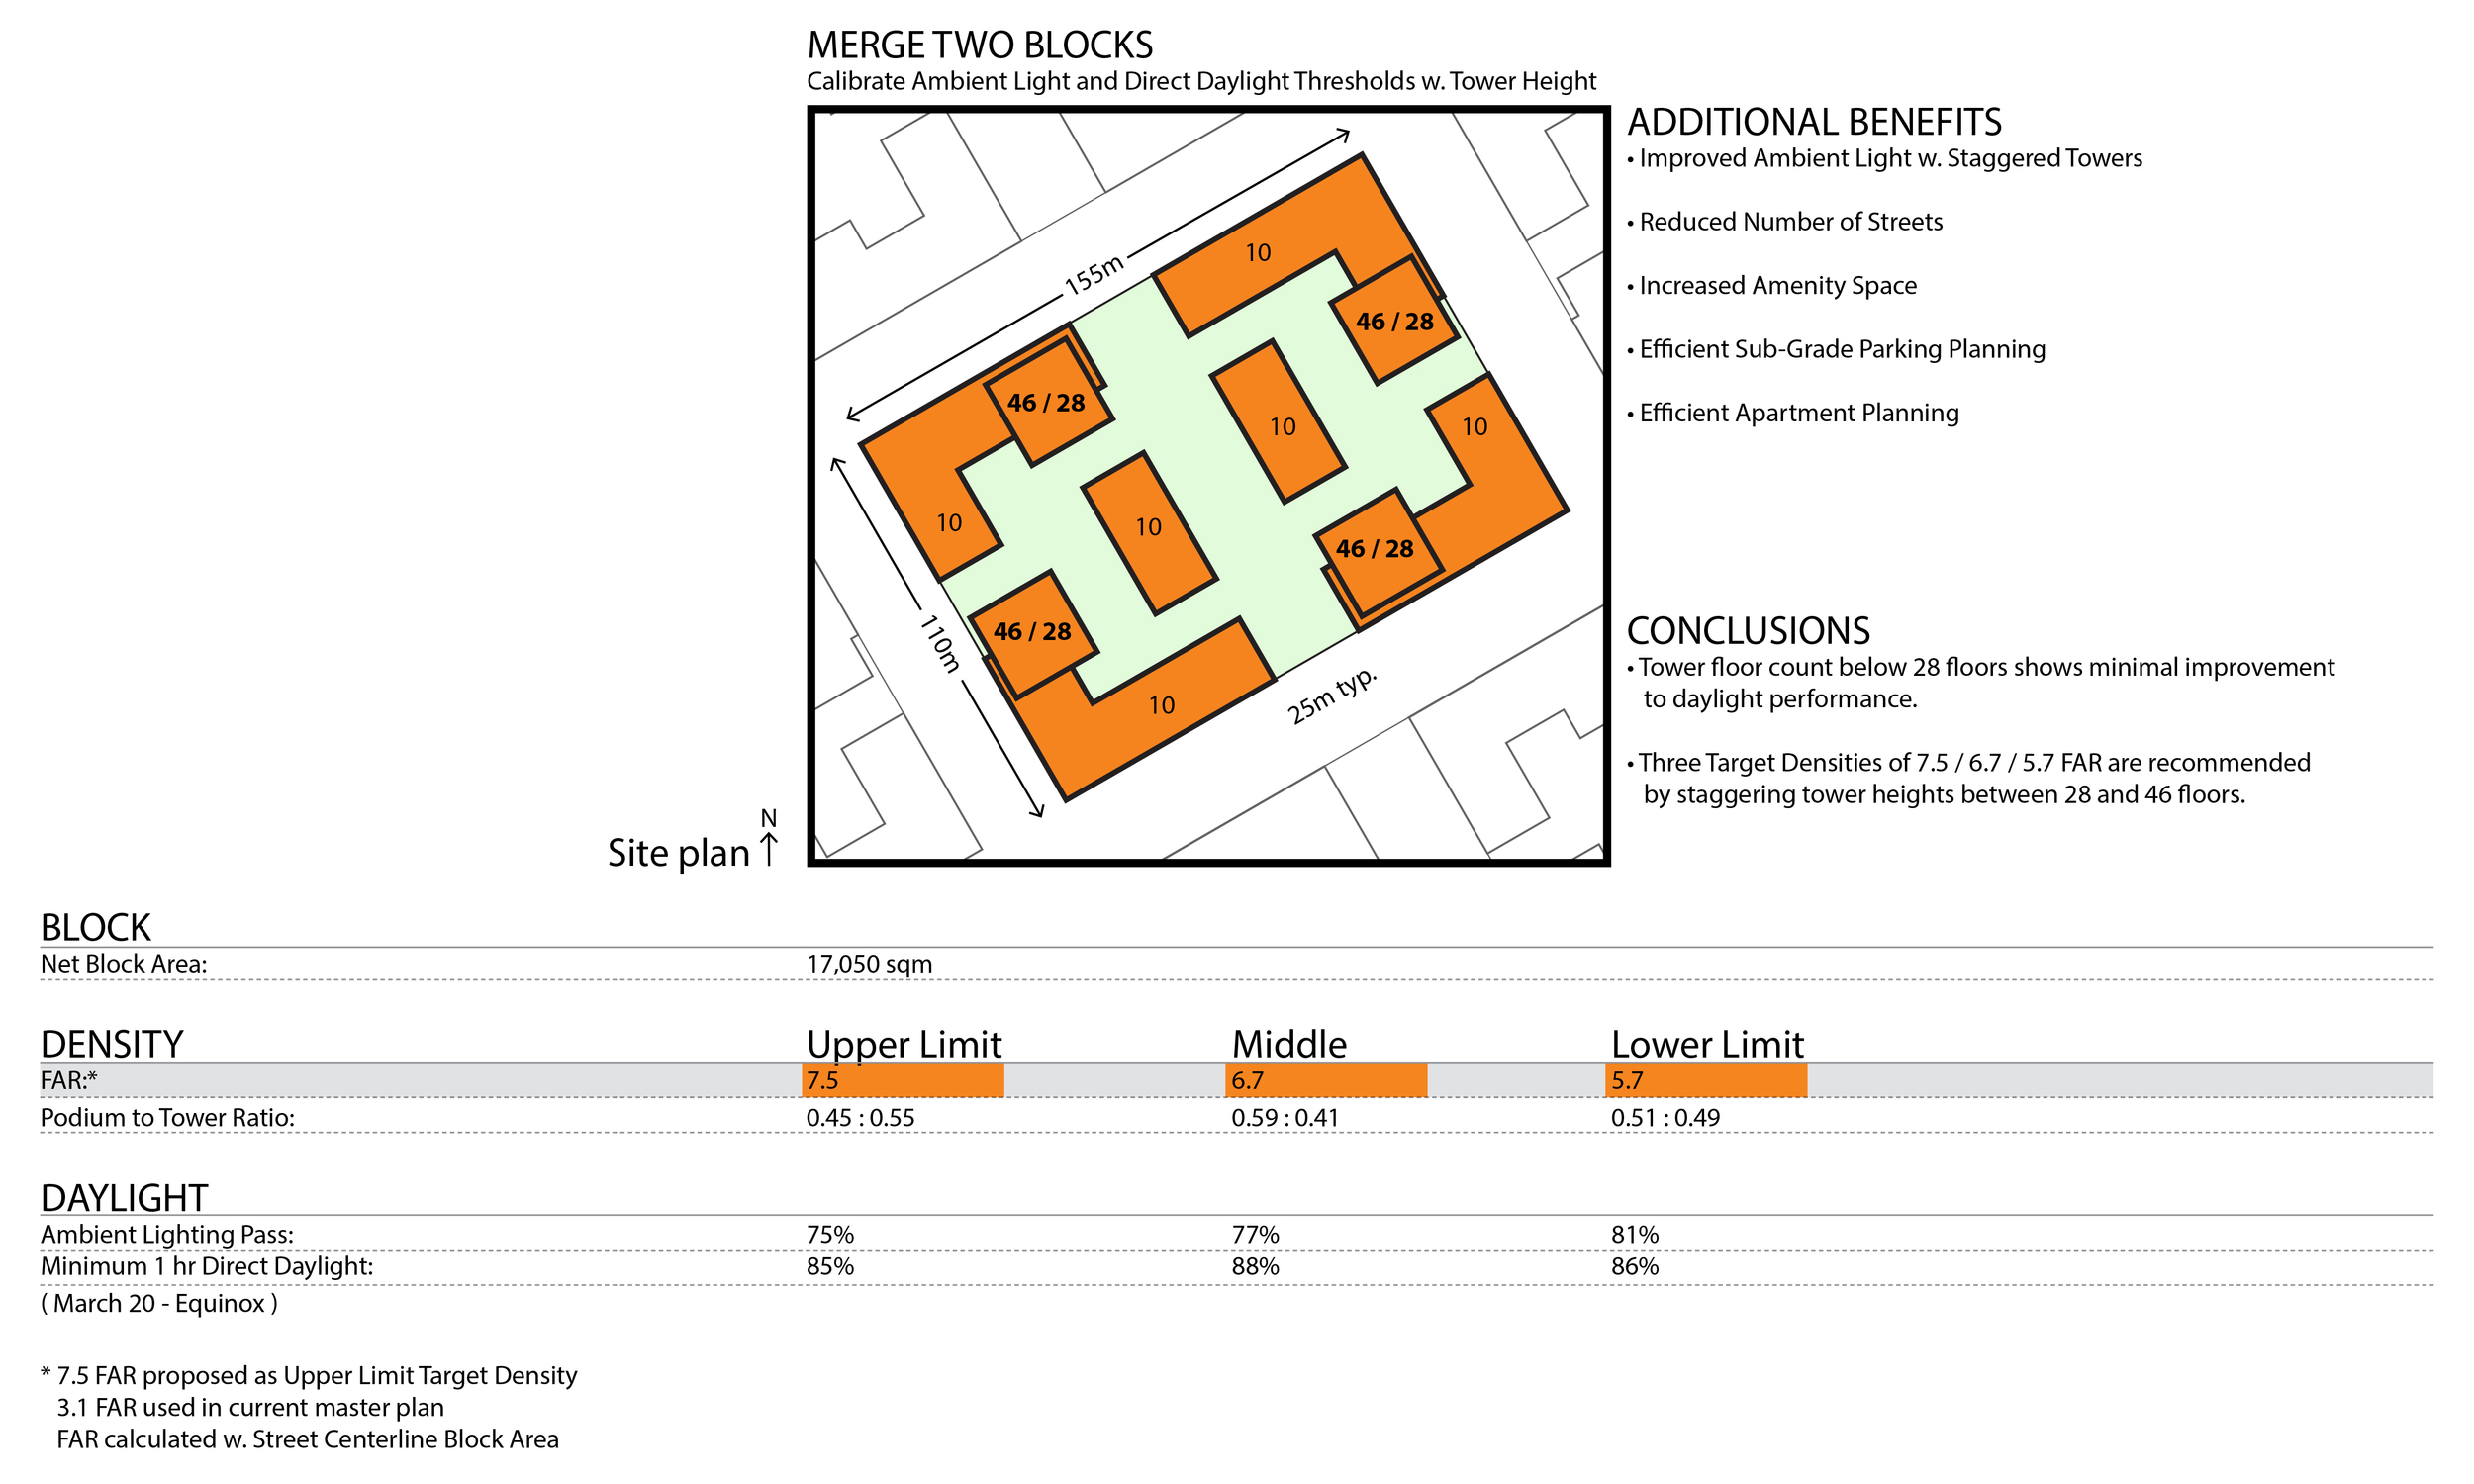Click the FAR:* row label
This screenshot has height=1484, width=2474.
(x=69, y=1080)
